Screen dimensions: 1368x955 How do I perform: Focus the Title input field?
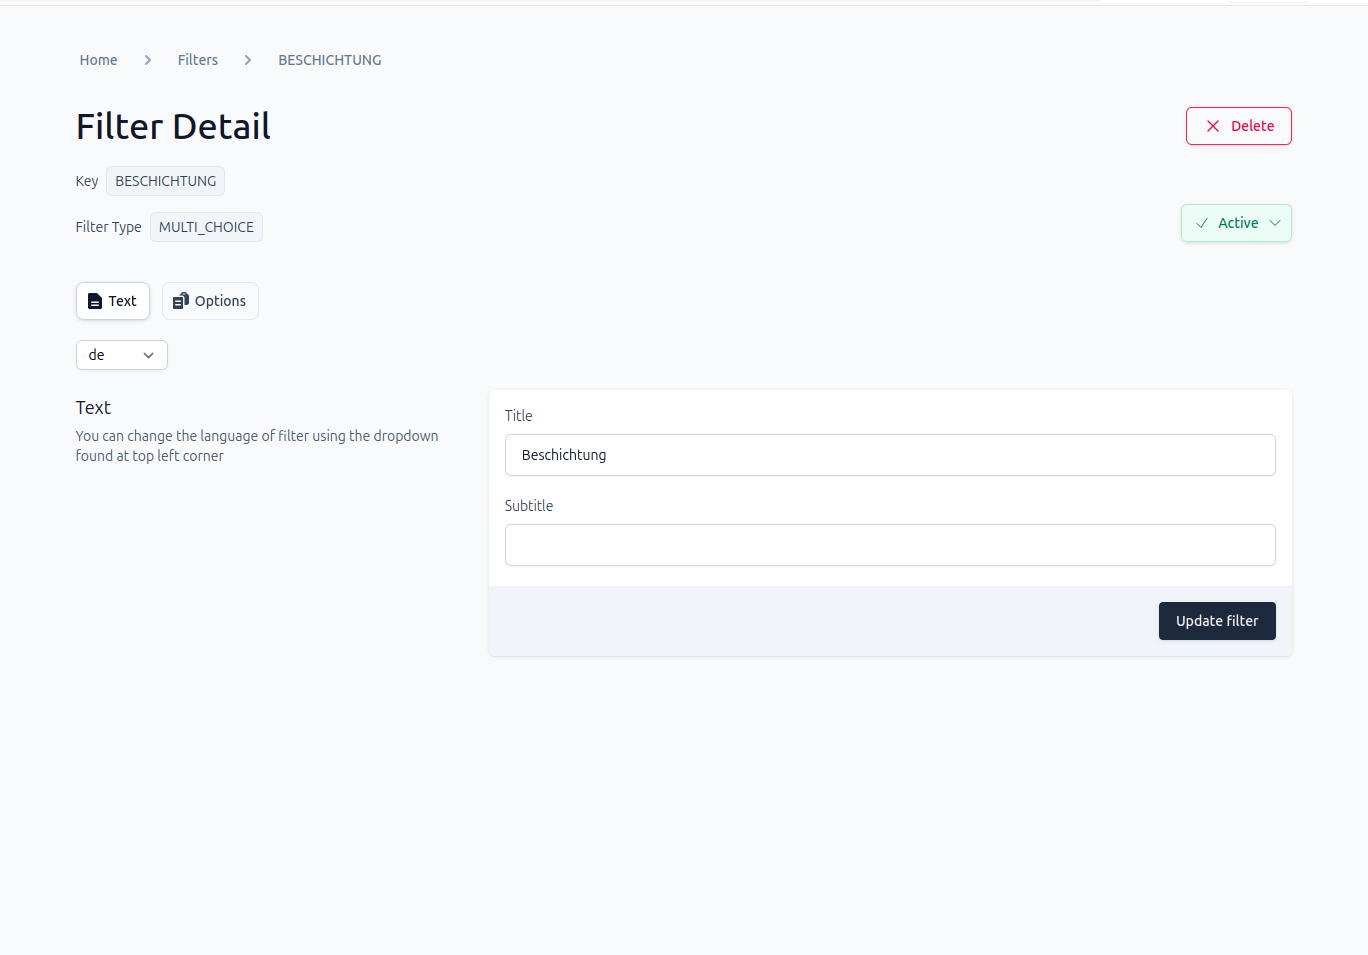point(890,455)
